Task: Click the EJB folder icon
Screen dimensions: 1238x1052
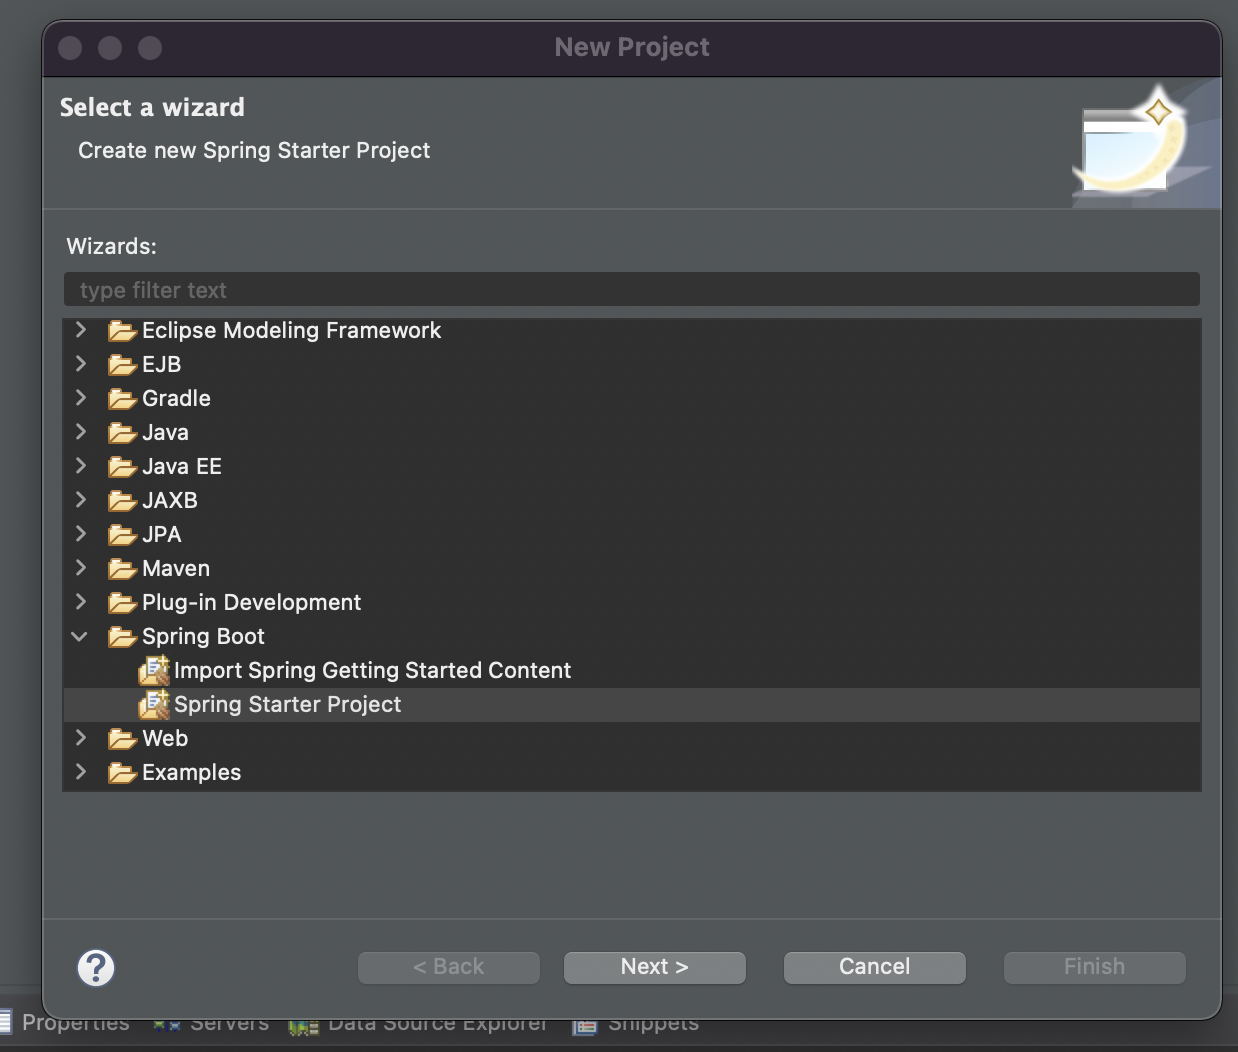Action: (x=122, y=365)
